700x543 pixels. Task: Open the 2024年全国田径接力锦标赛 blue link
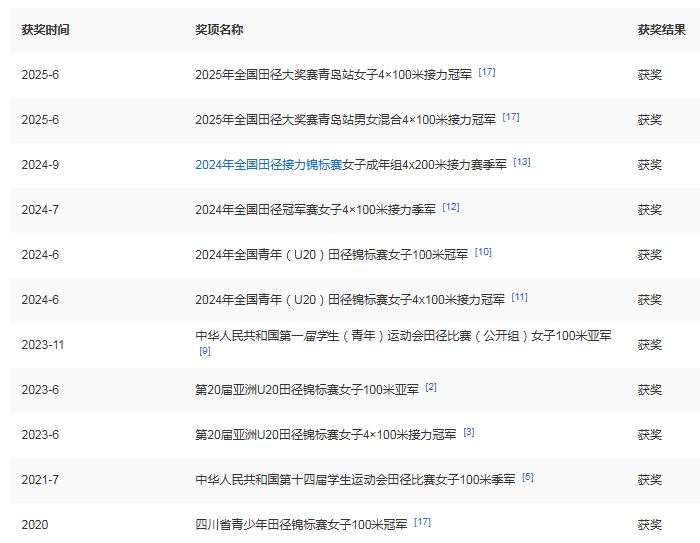coord(269,165)
